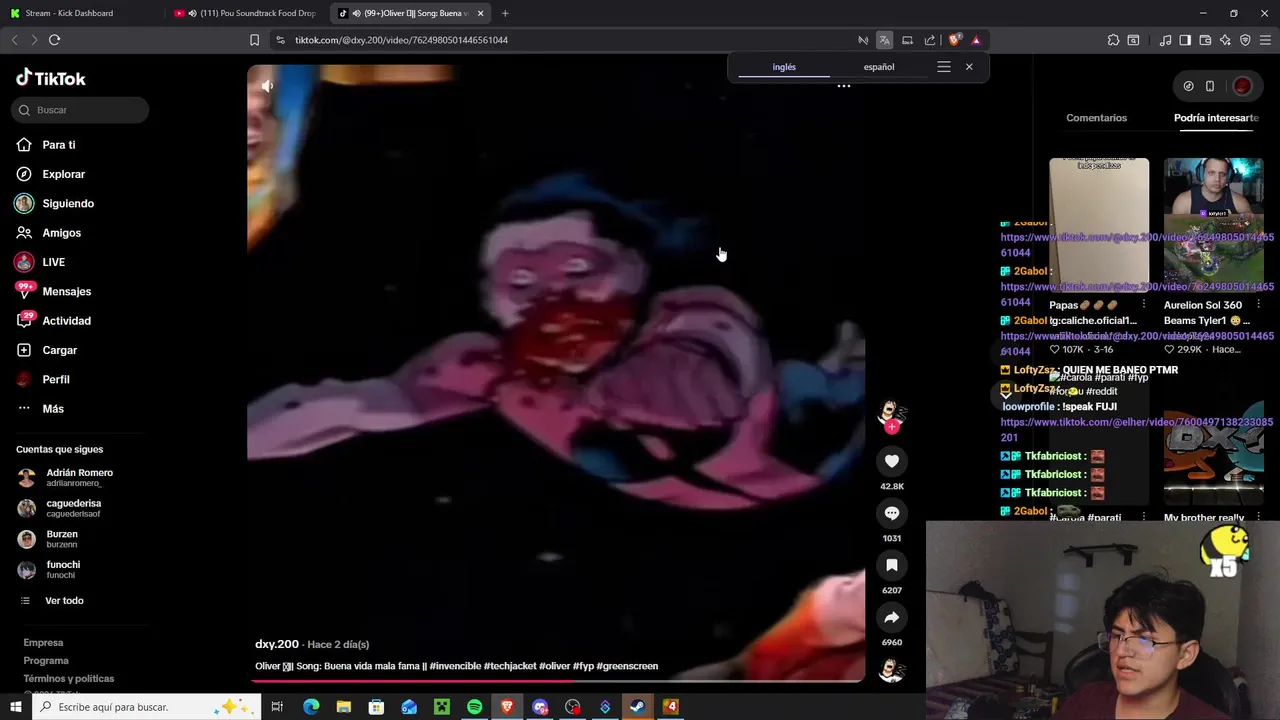Switch to the Comentarios tab
Screen dimensions: 1280x720
point(1096,118)
